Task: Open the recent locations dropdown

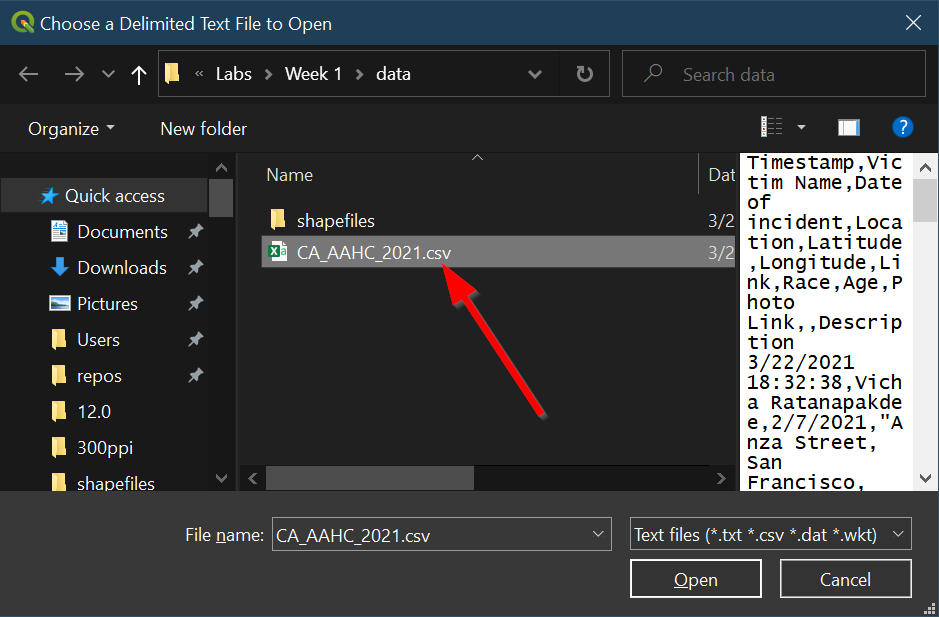Action: click(x=108, y=74)
